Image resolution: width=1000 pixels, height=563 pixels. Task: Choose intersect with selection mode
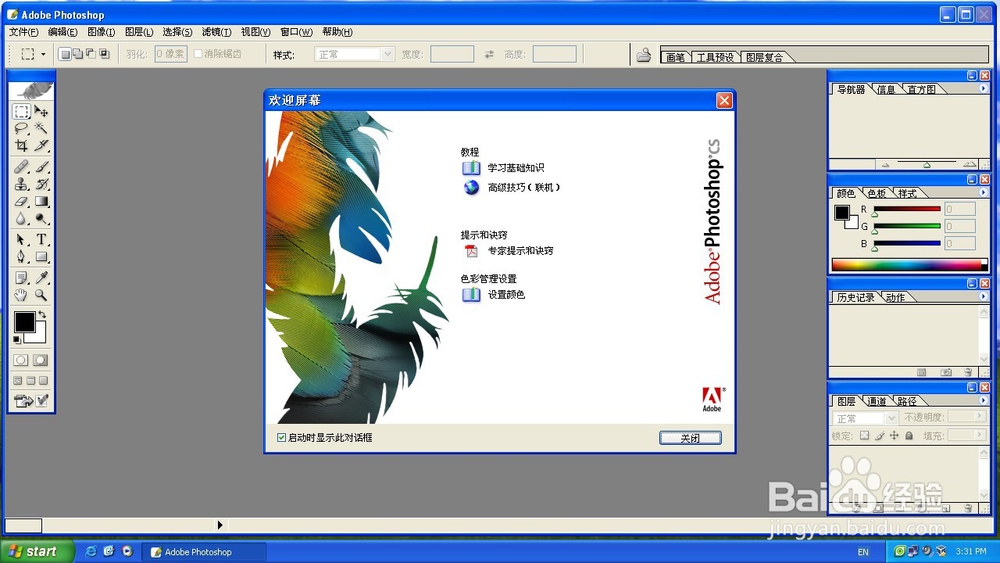tap(104, 54)
